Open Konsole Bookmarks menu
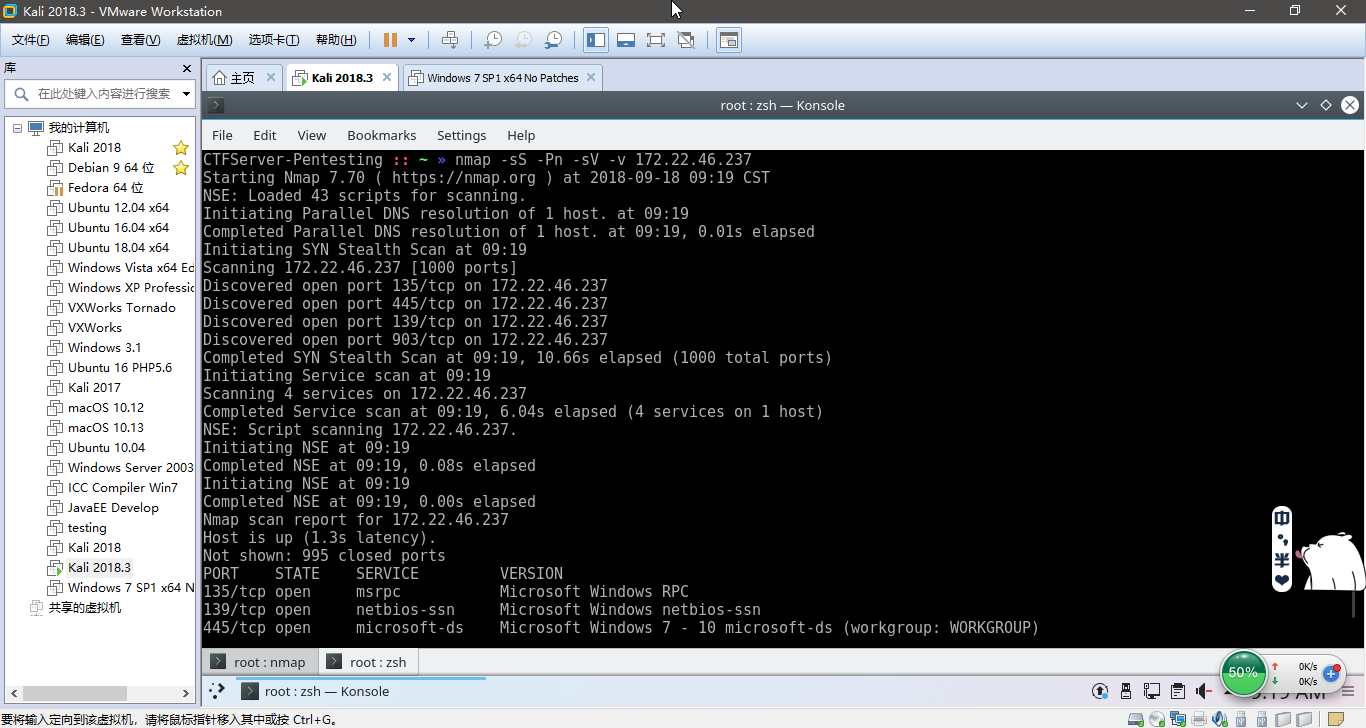The width and height of the screenshot is (1366, 728). pyautogui.click(x=381, y=135)
